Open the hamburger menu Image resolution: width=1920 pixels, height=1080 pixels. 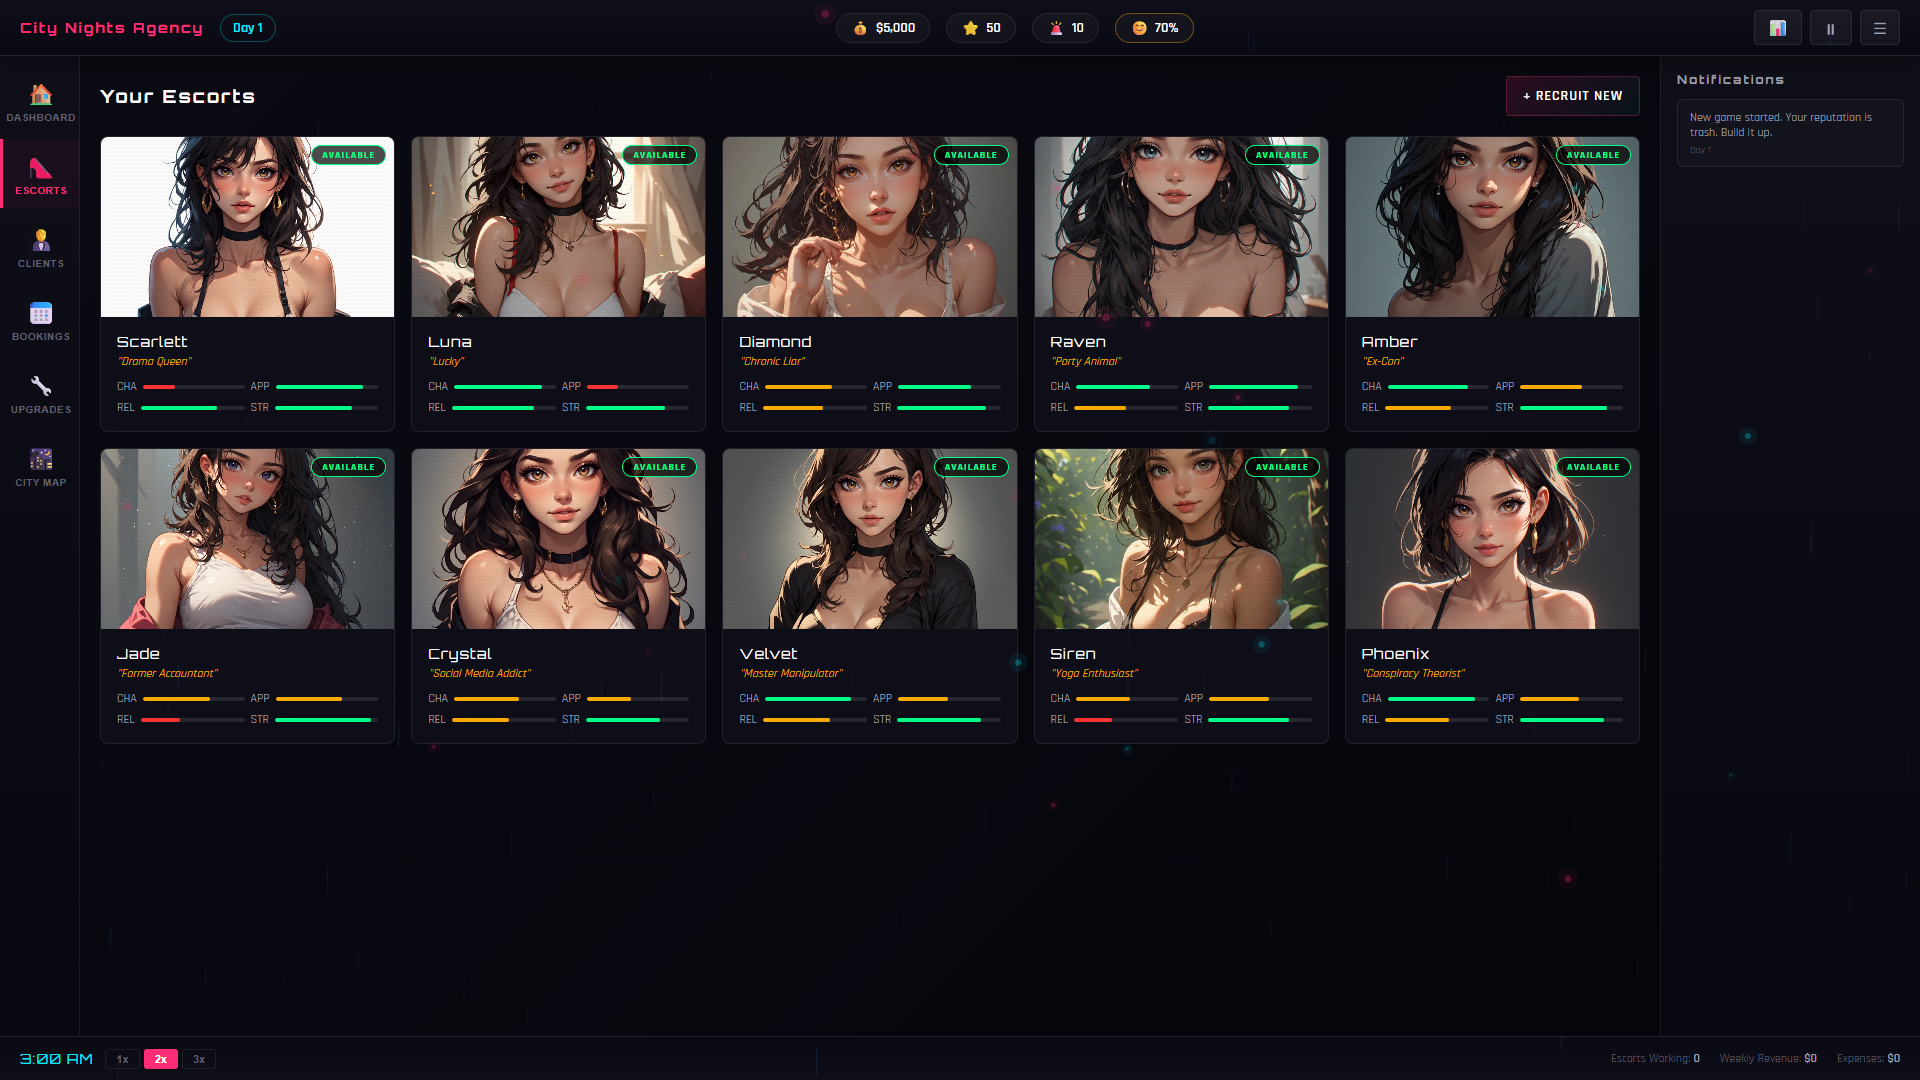1879,28
